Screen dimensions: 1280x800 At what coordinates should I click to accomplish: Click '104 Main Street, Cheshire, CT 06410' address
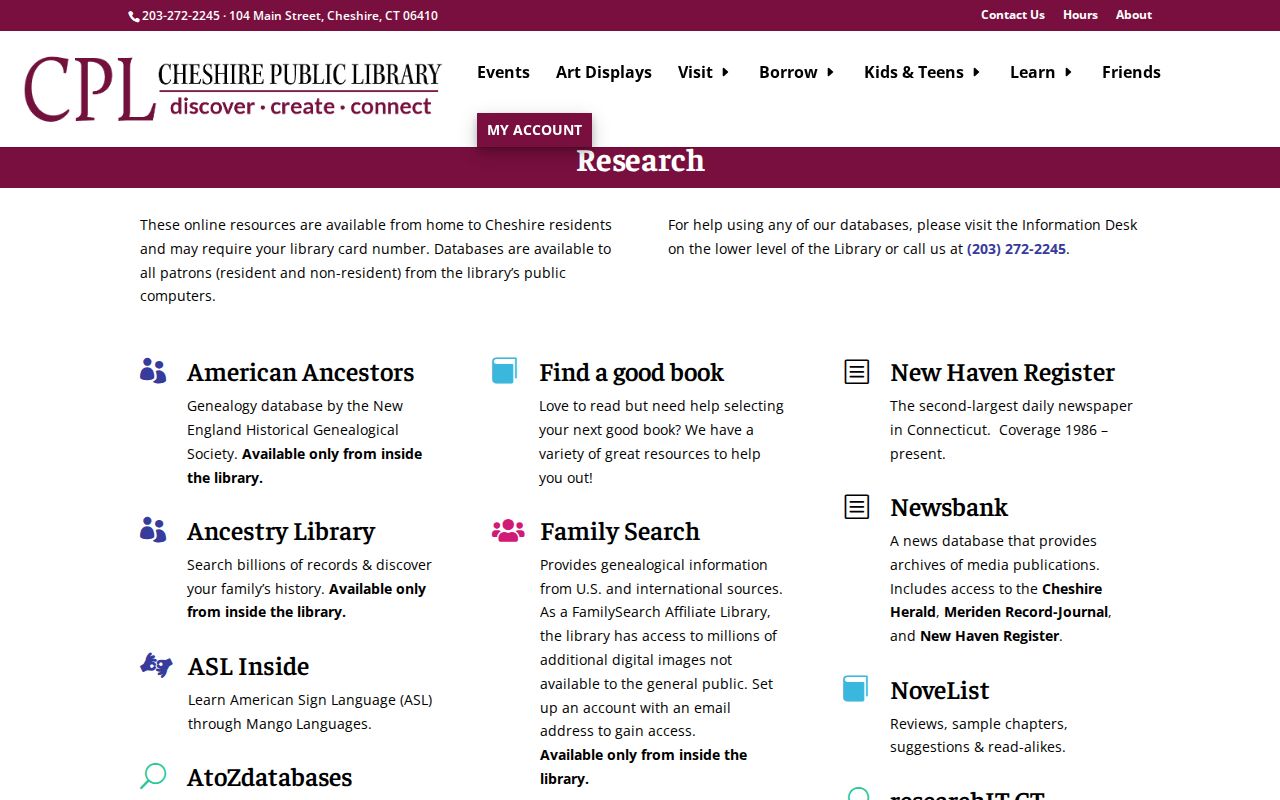tap(333, 16)
